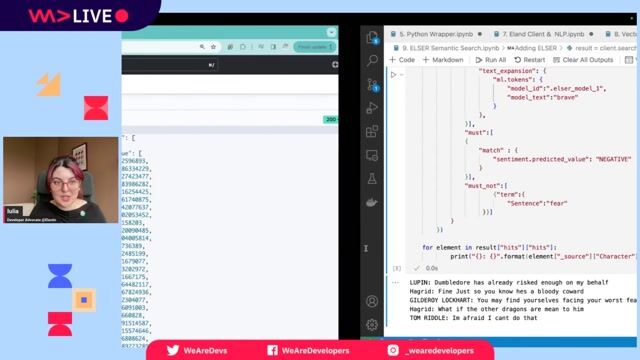Switch to 5. Python Wrapper.ipynb tab
Viewport: 640px width, 360px height.
(436, 34)
